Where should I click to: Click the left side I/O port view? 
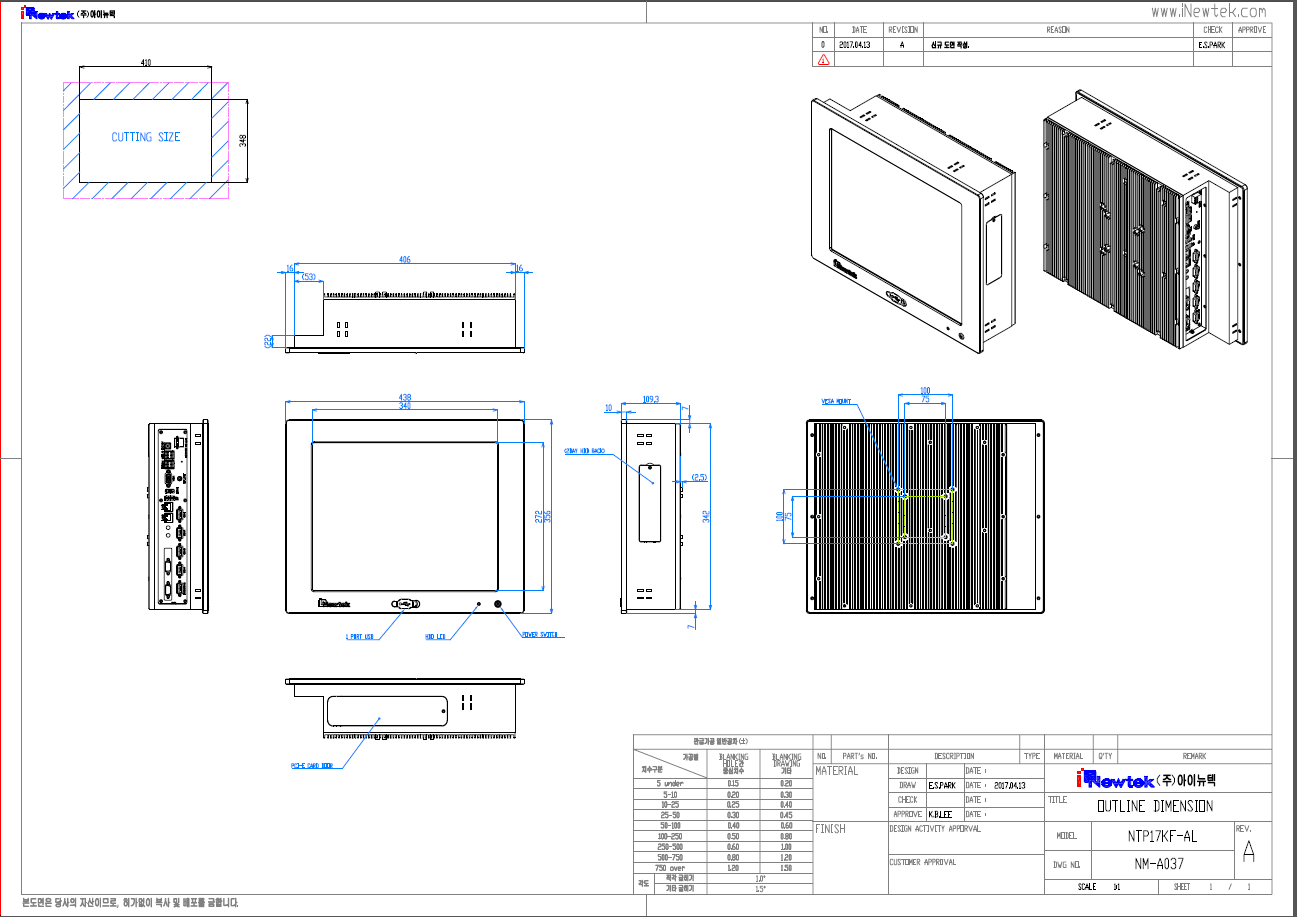tap(180, 516)
